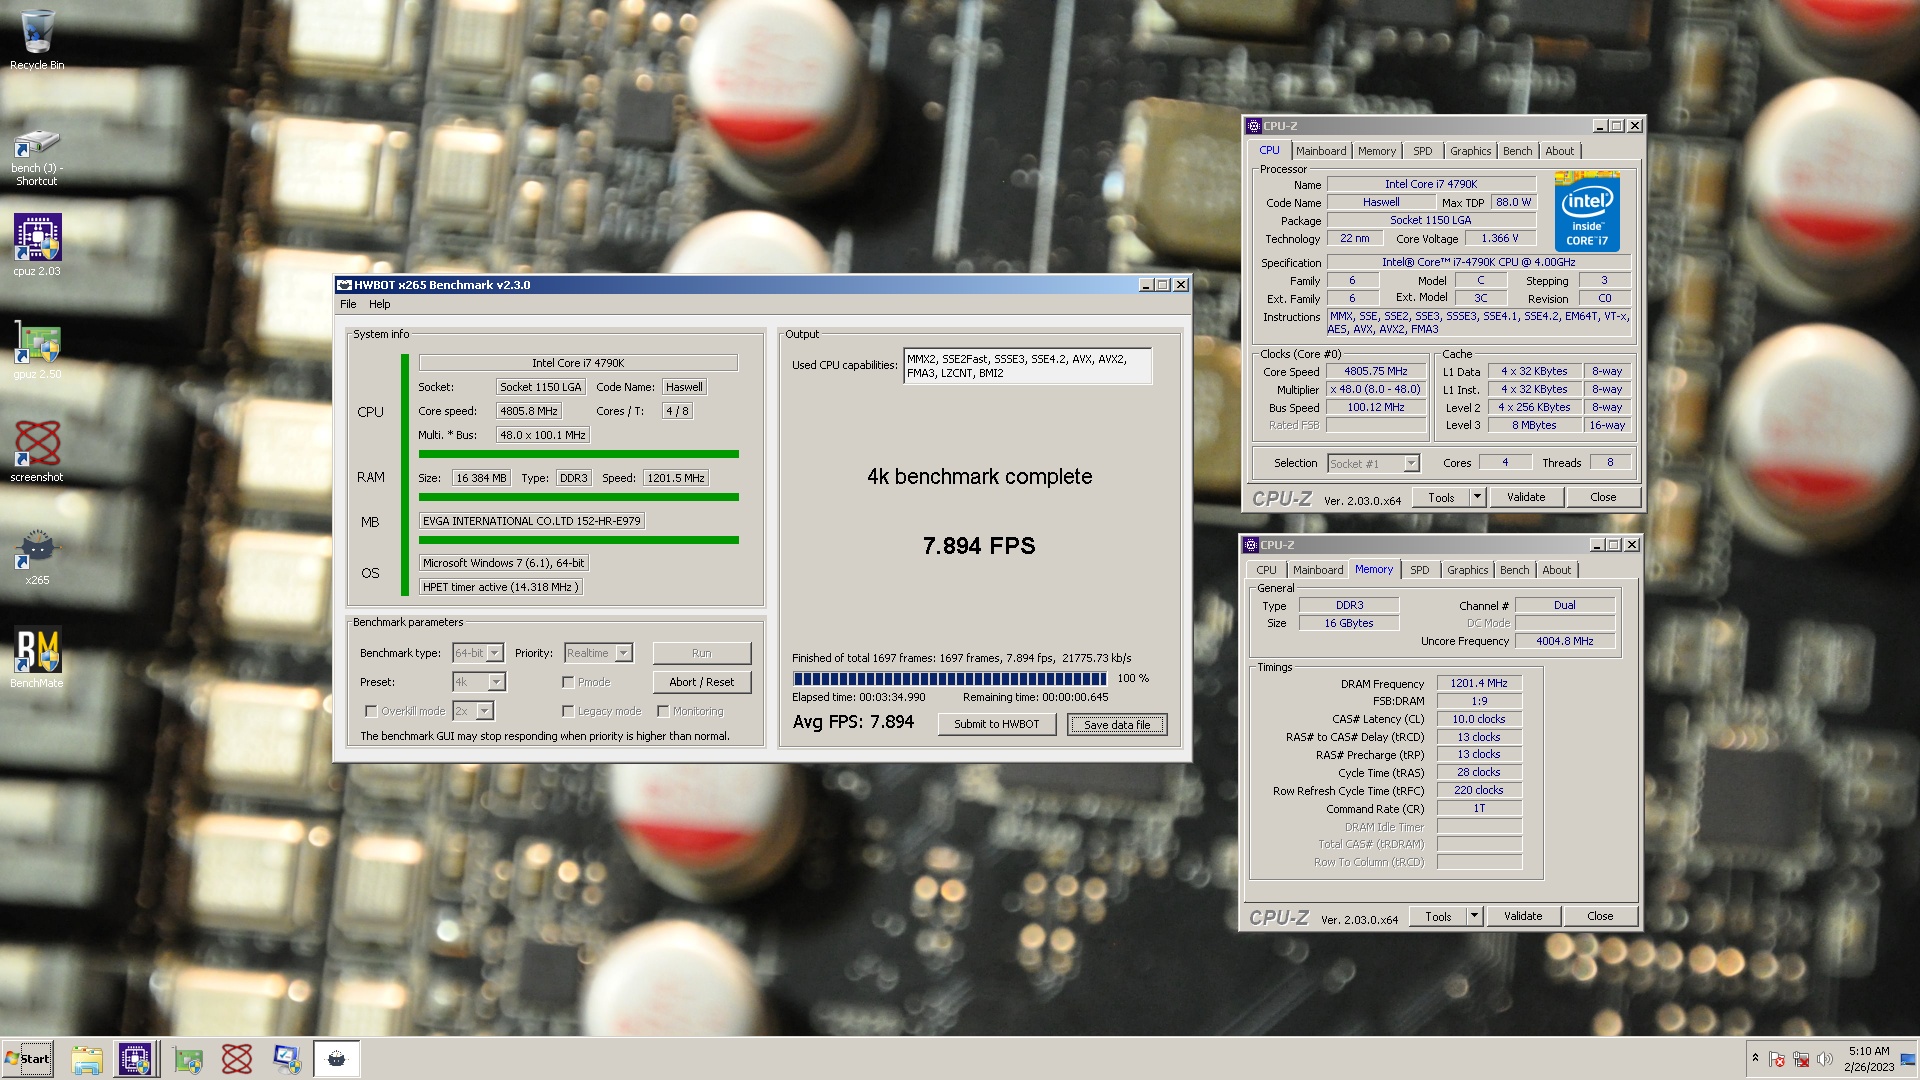Open the volume speaker tray icon
The width and height of the screenshot is (1920, 1080).
(x=1825, y=1059)
